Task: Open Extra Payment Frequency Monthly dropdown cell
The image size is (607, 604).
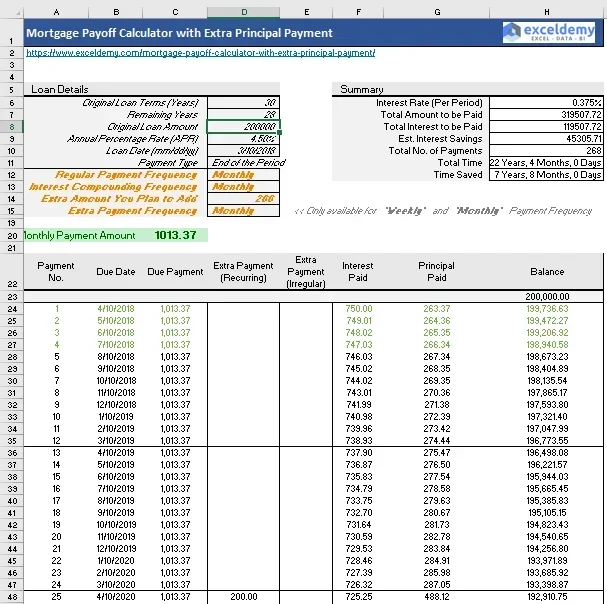Action: pyautogui.click(x=243, y=211)
